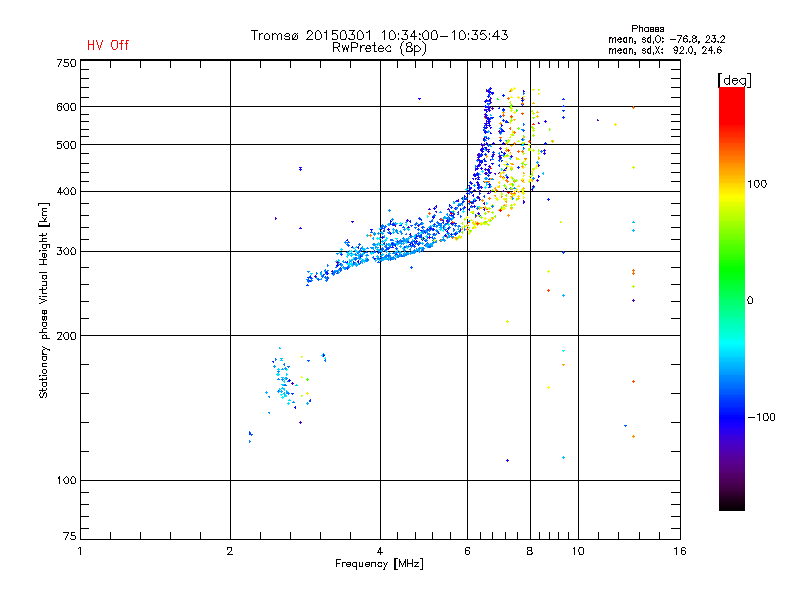Select the 'mean, sd,X: 92.0, 24.6' line

point(665,50)
